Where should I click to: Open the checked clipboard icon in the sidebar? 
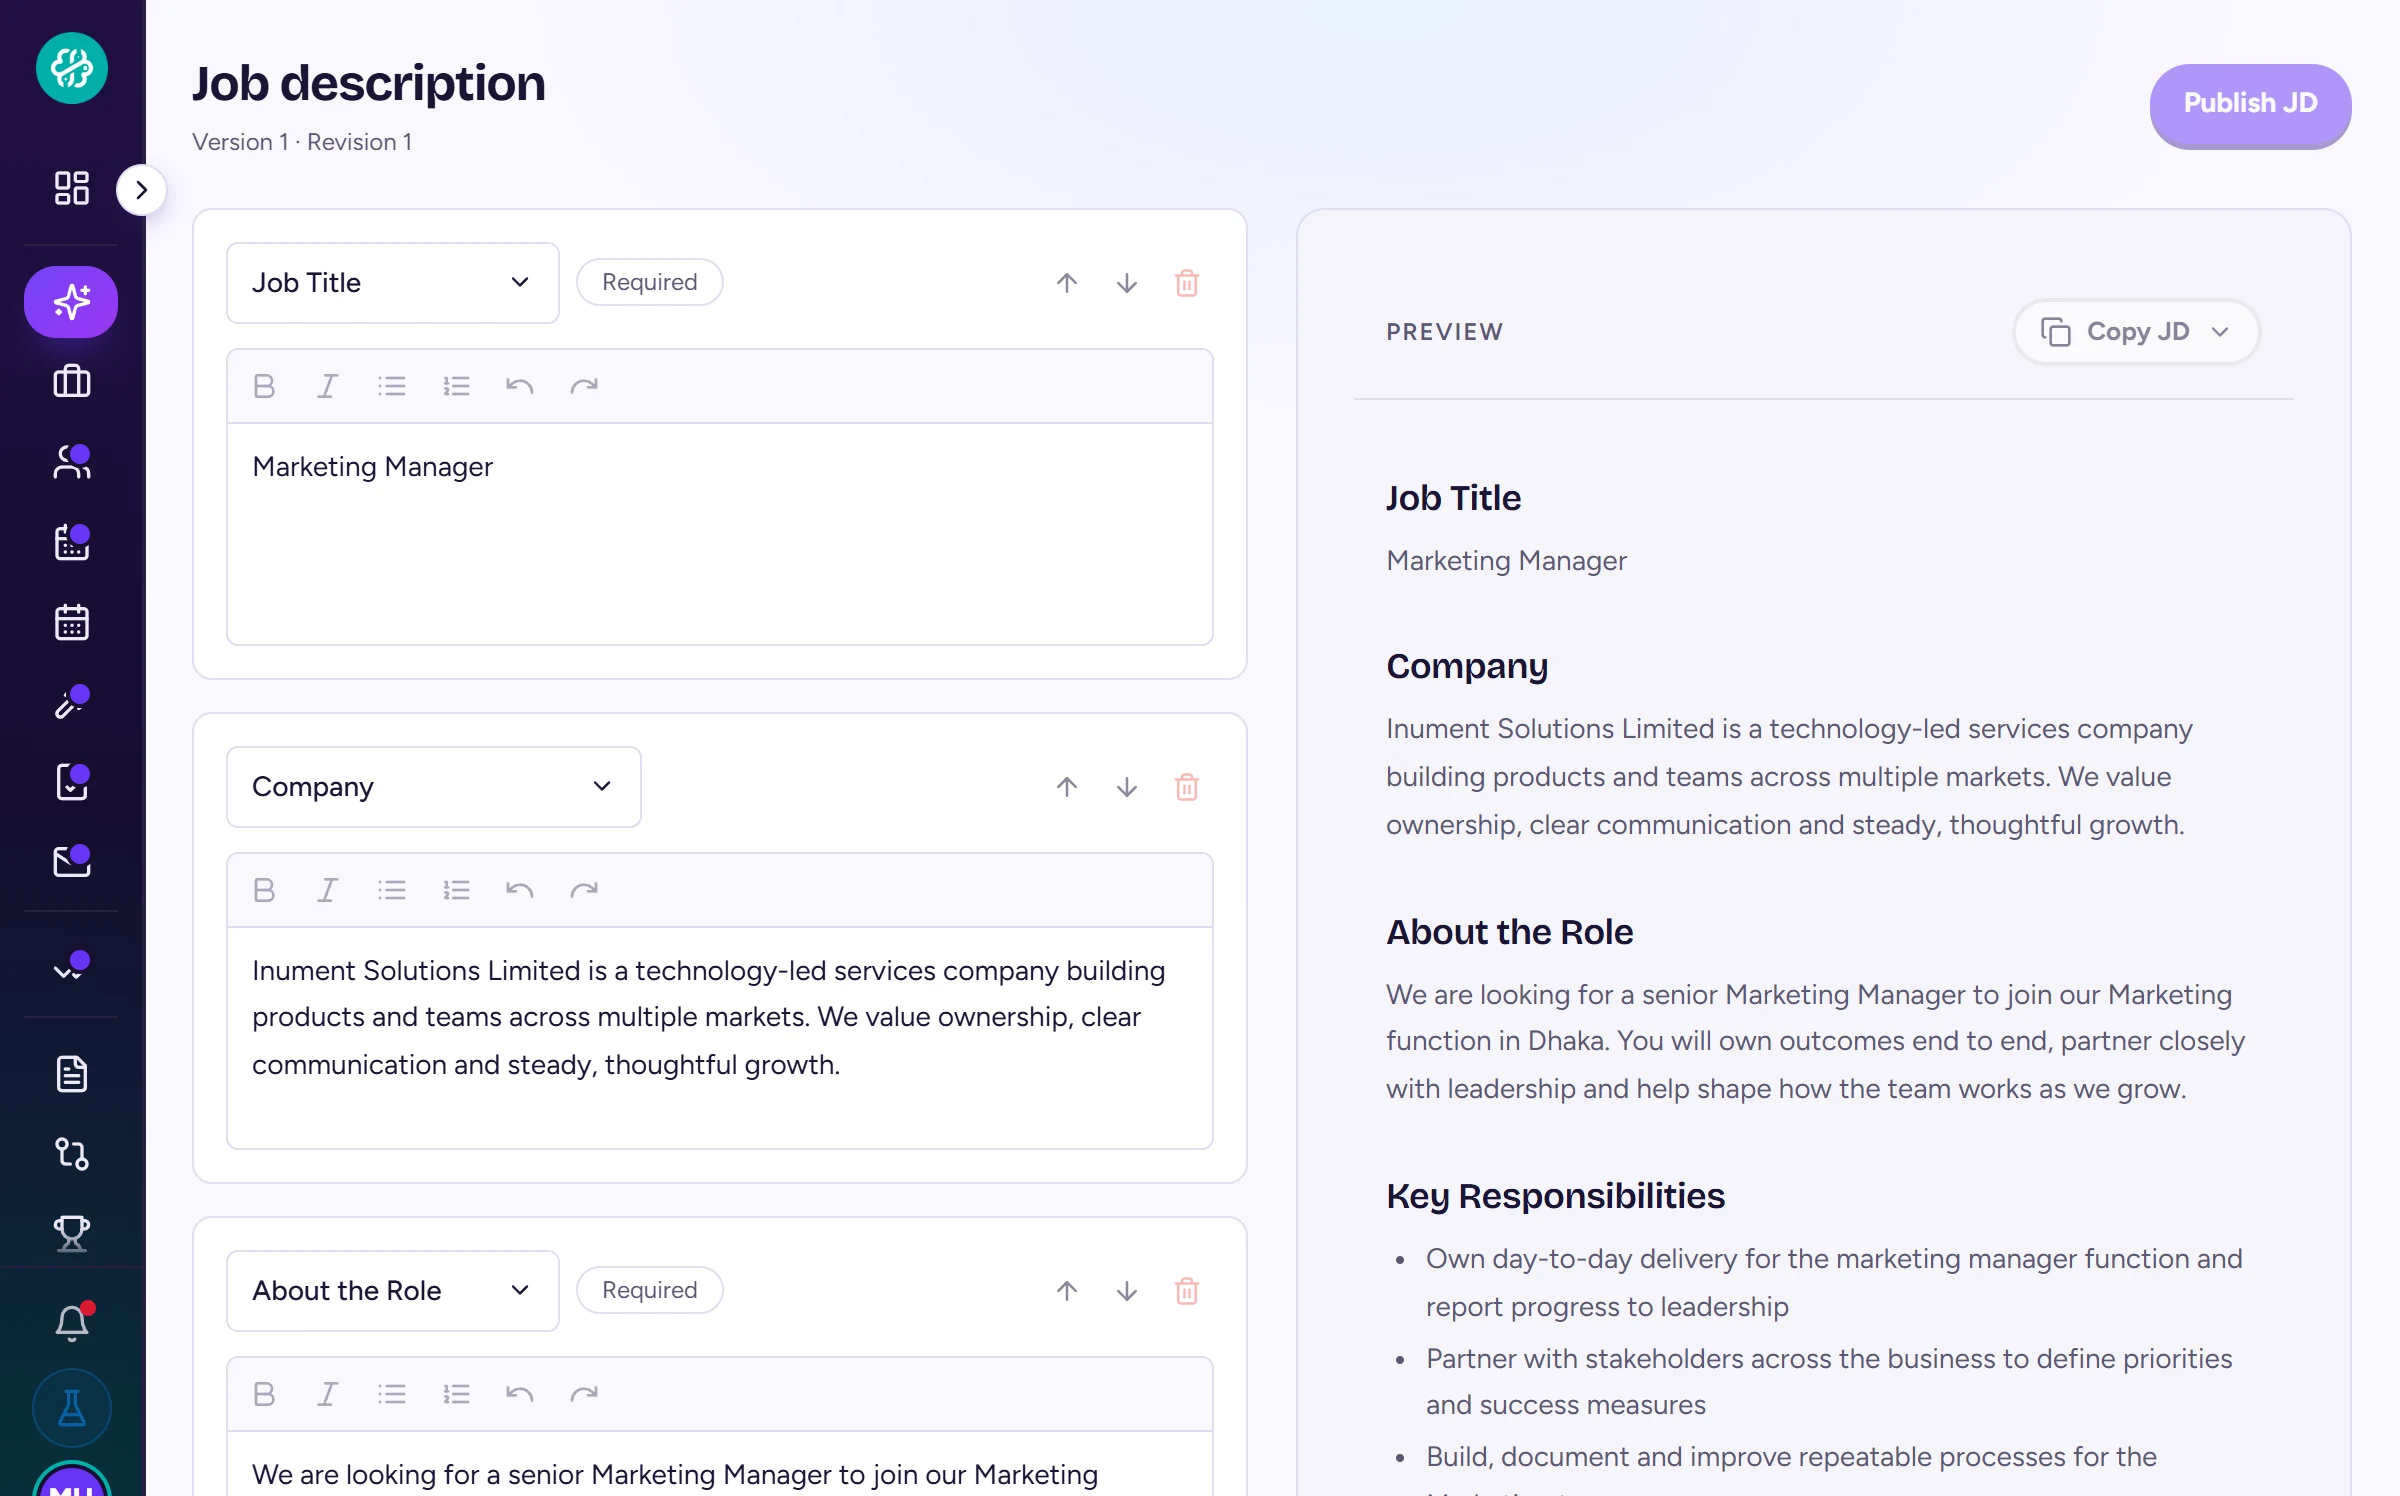coord(72,782)
